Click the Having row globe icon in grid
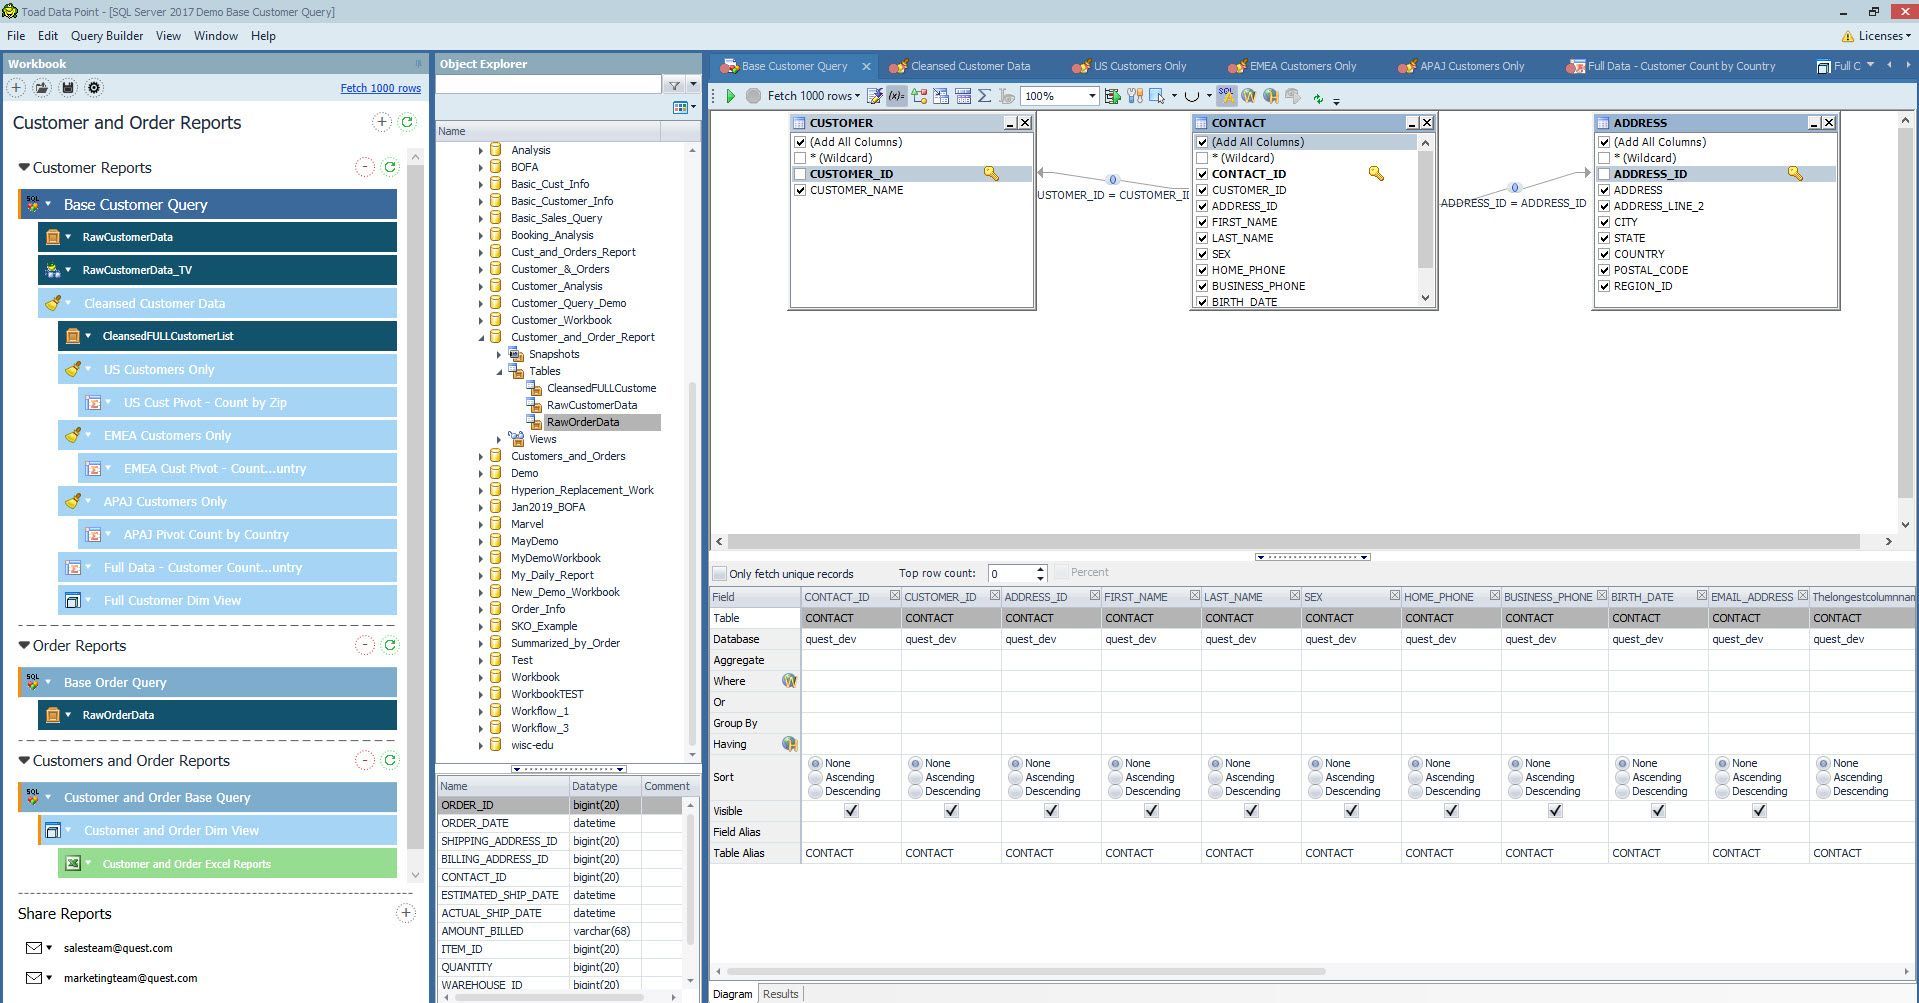This screenshot has width=1919, height=1003. tap(789, 744)
